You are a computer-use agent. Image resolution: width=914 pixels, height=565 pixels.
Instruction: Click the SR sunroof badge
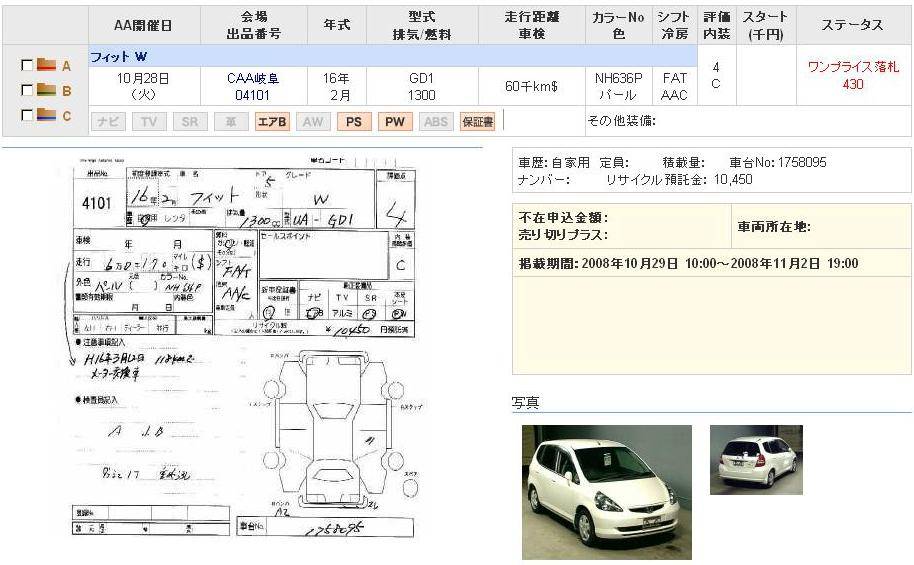pyautogui.click(x=190, y=121)
